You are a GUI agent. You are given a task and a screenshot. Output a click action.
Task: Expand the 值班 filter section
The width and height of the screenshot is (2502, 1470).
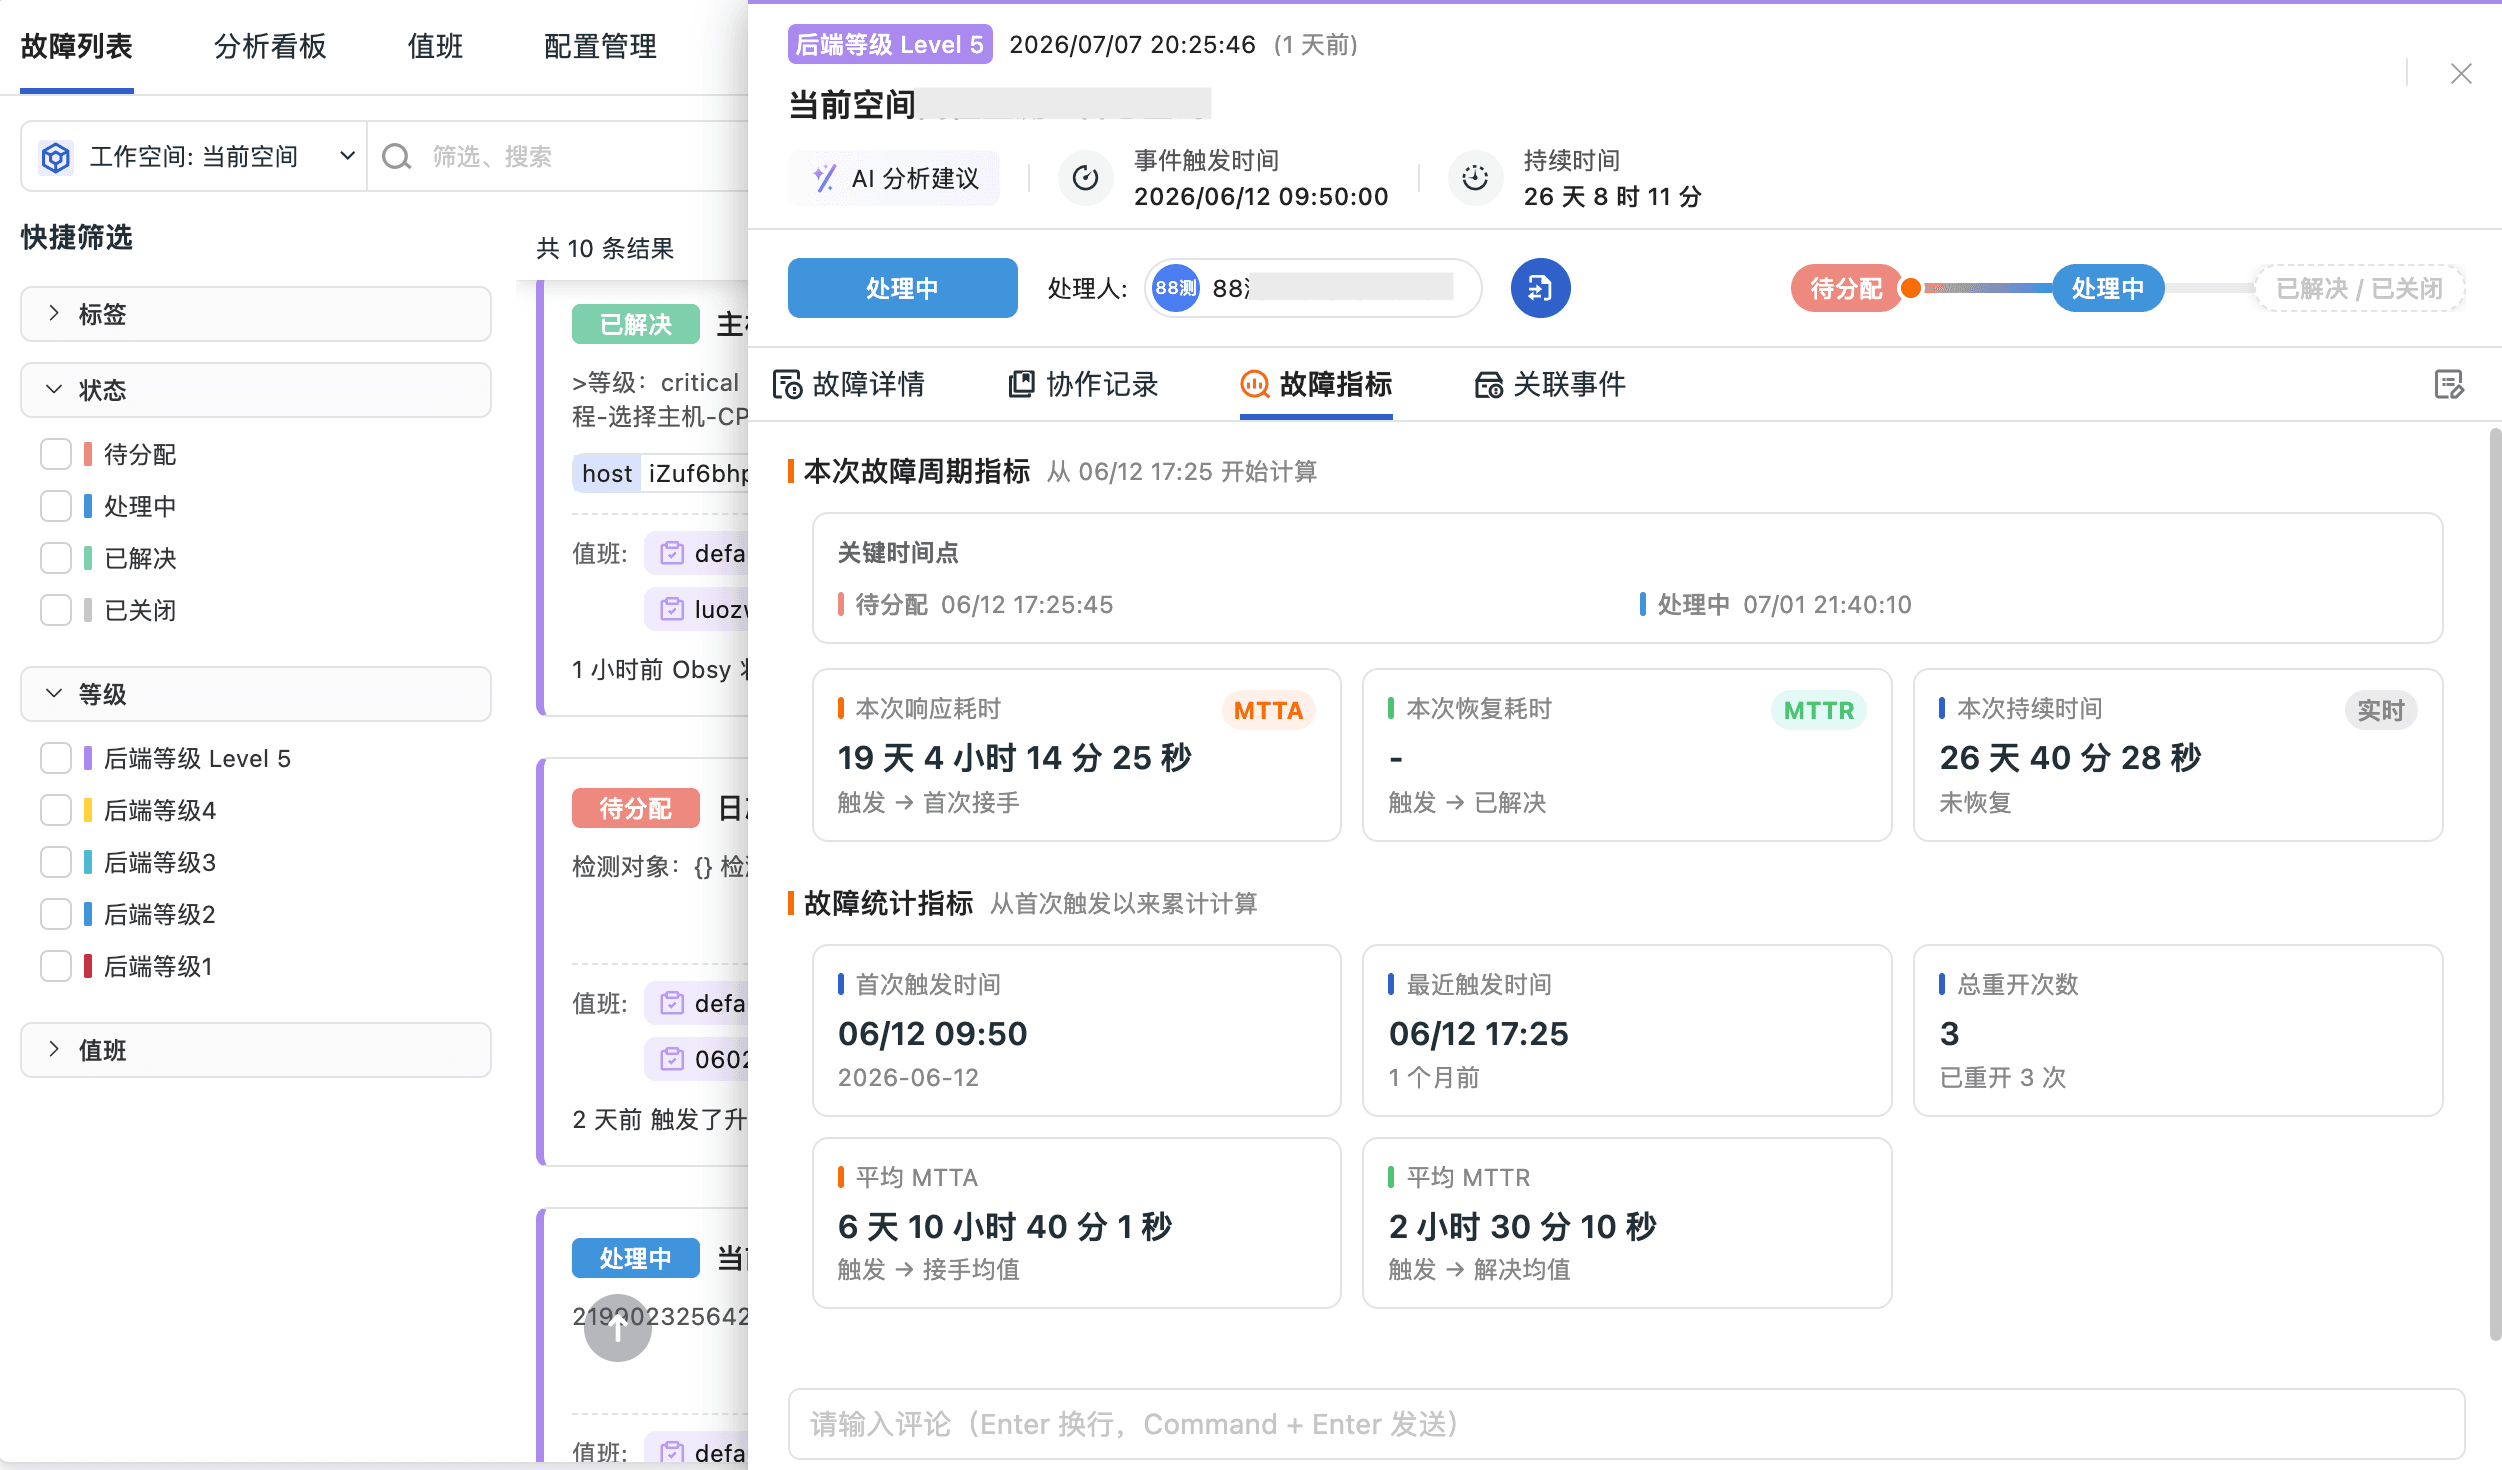(x=256, y=1050)
